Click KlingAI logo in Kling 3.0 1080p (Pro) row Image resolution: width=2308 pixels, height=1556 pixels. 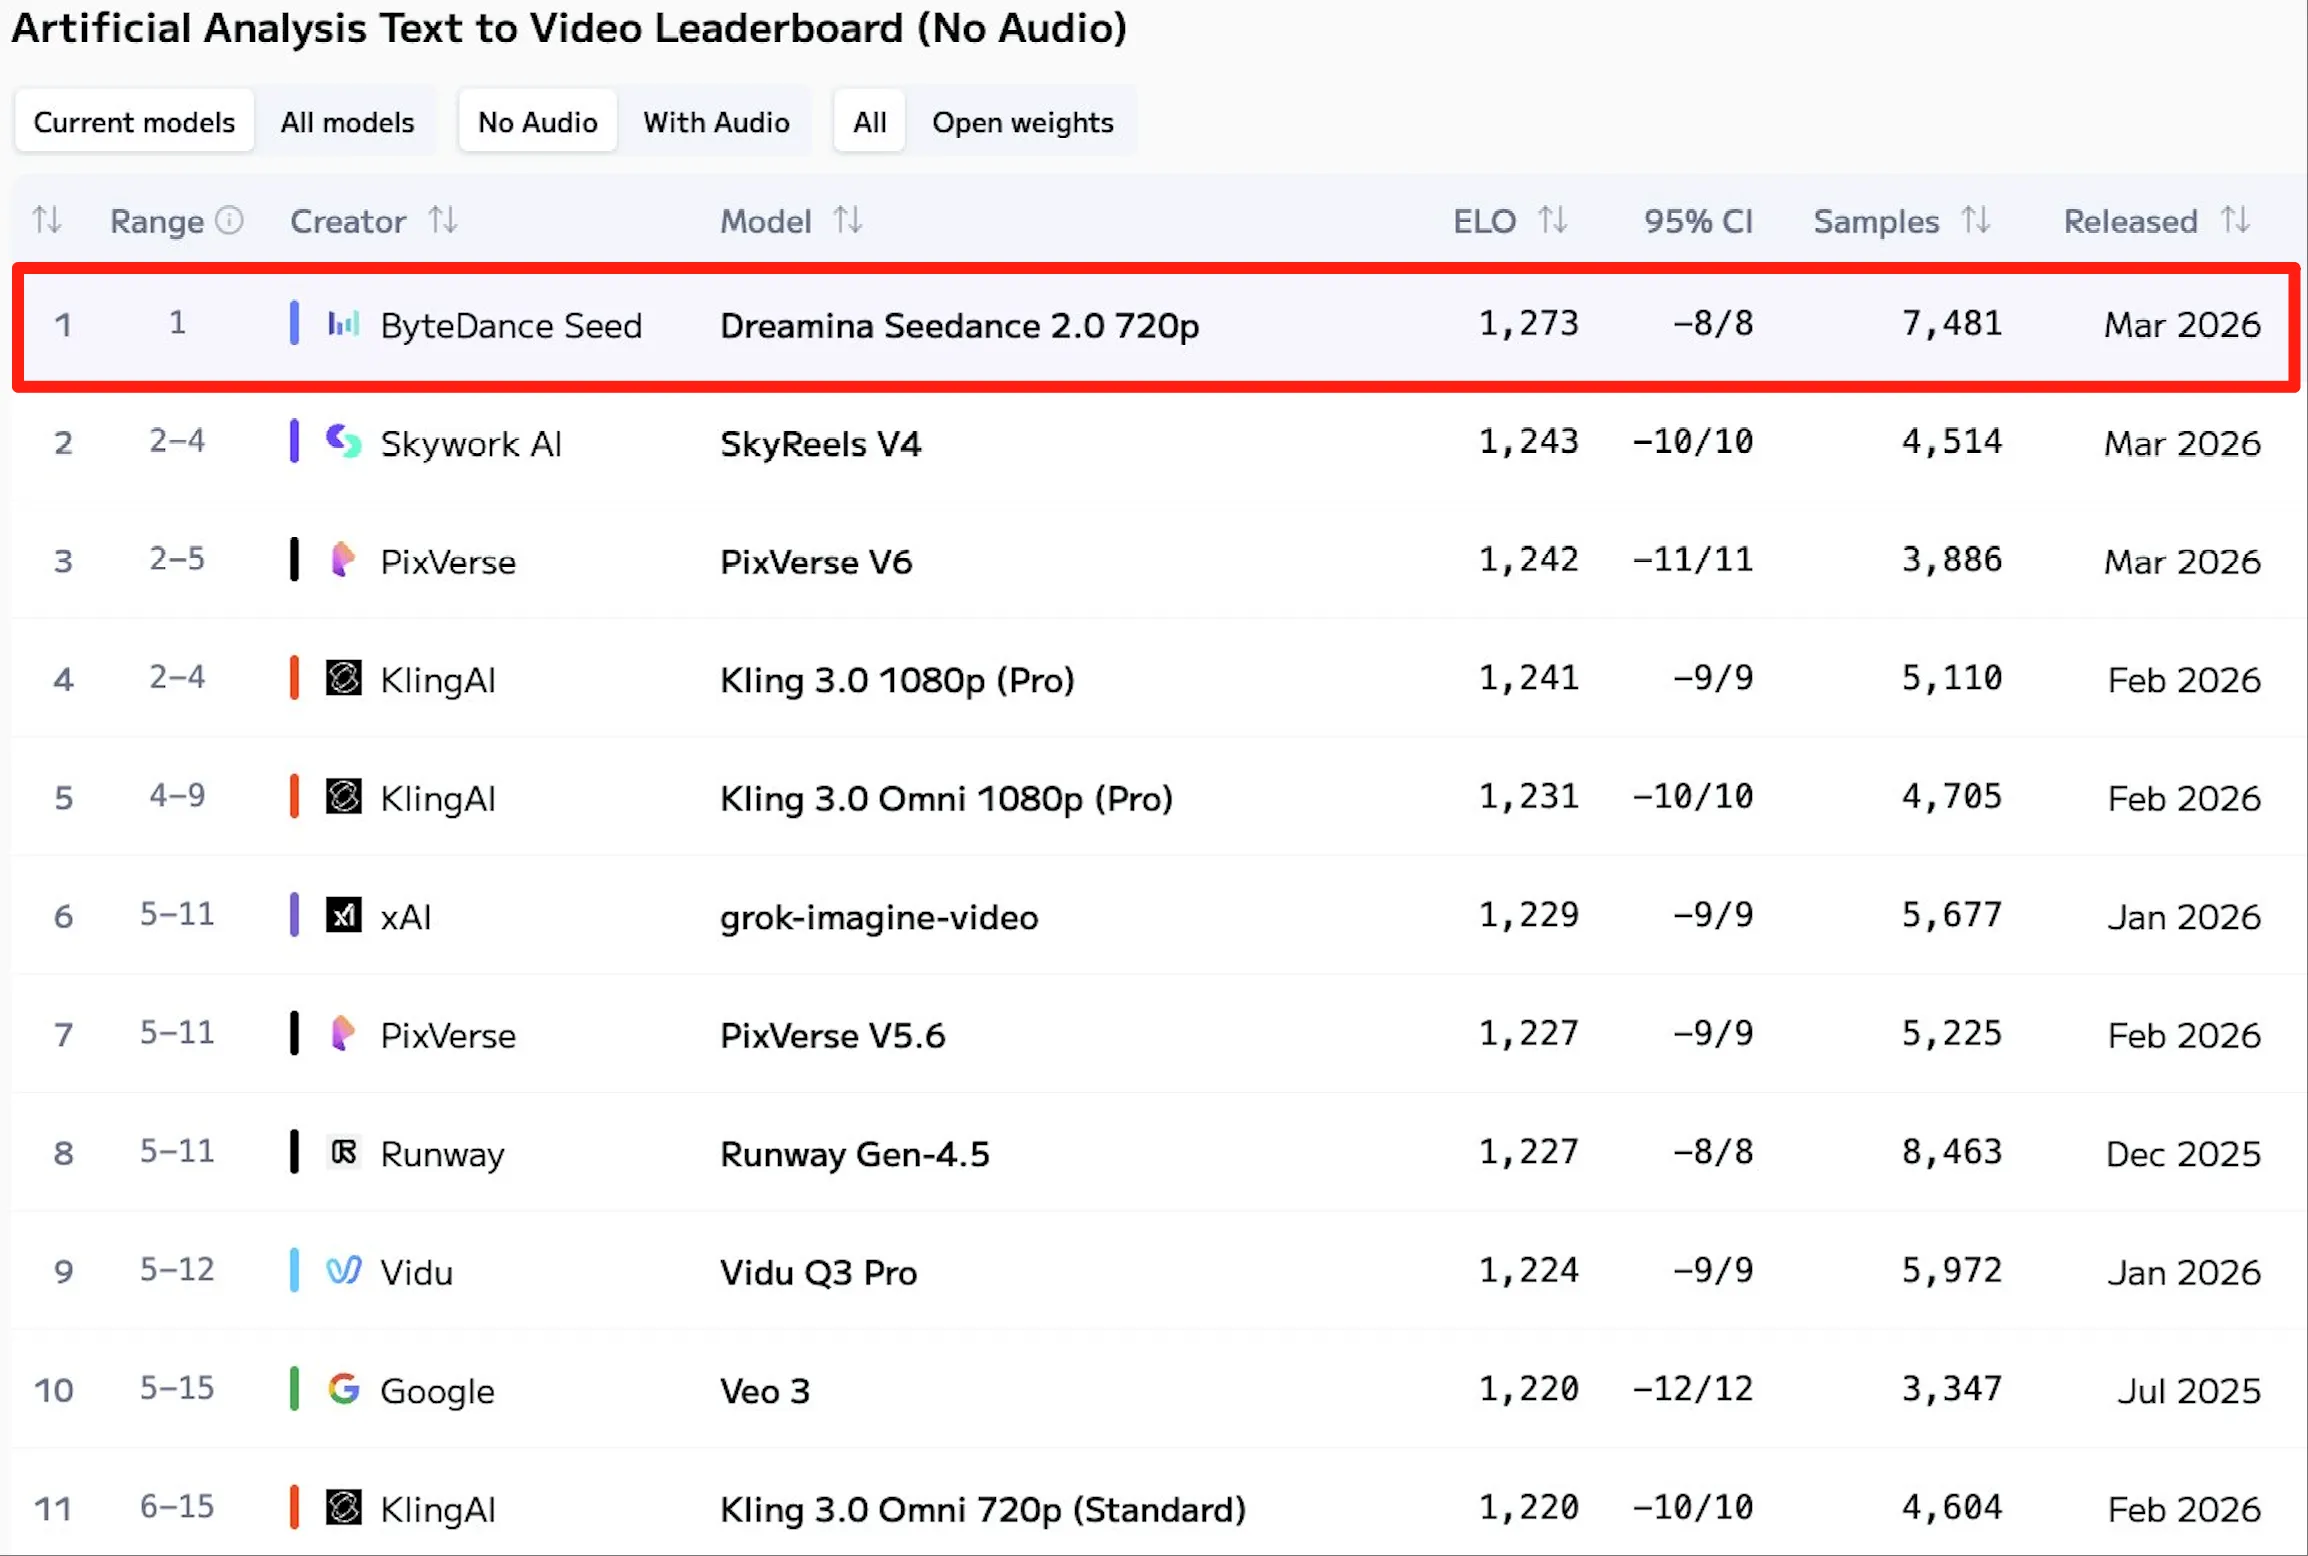coord(343,679)
